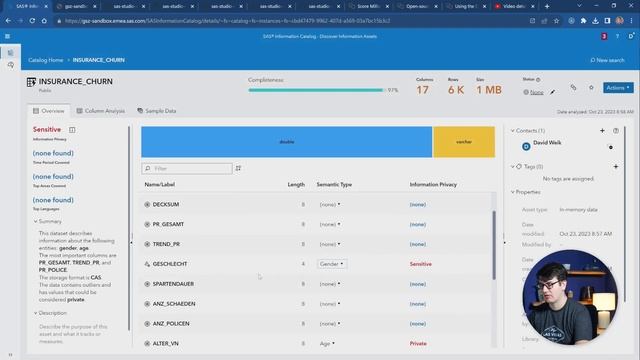Collapse the Tags section
This screenshot has width=640, height=360.
(513, 167)
